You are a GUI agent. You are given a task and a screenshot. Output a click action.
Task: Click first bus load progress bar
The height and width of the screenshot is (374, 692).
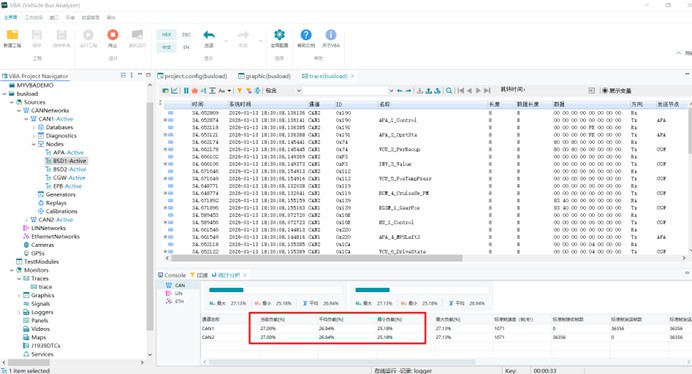click(276, 290)
